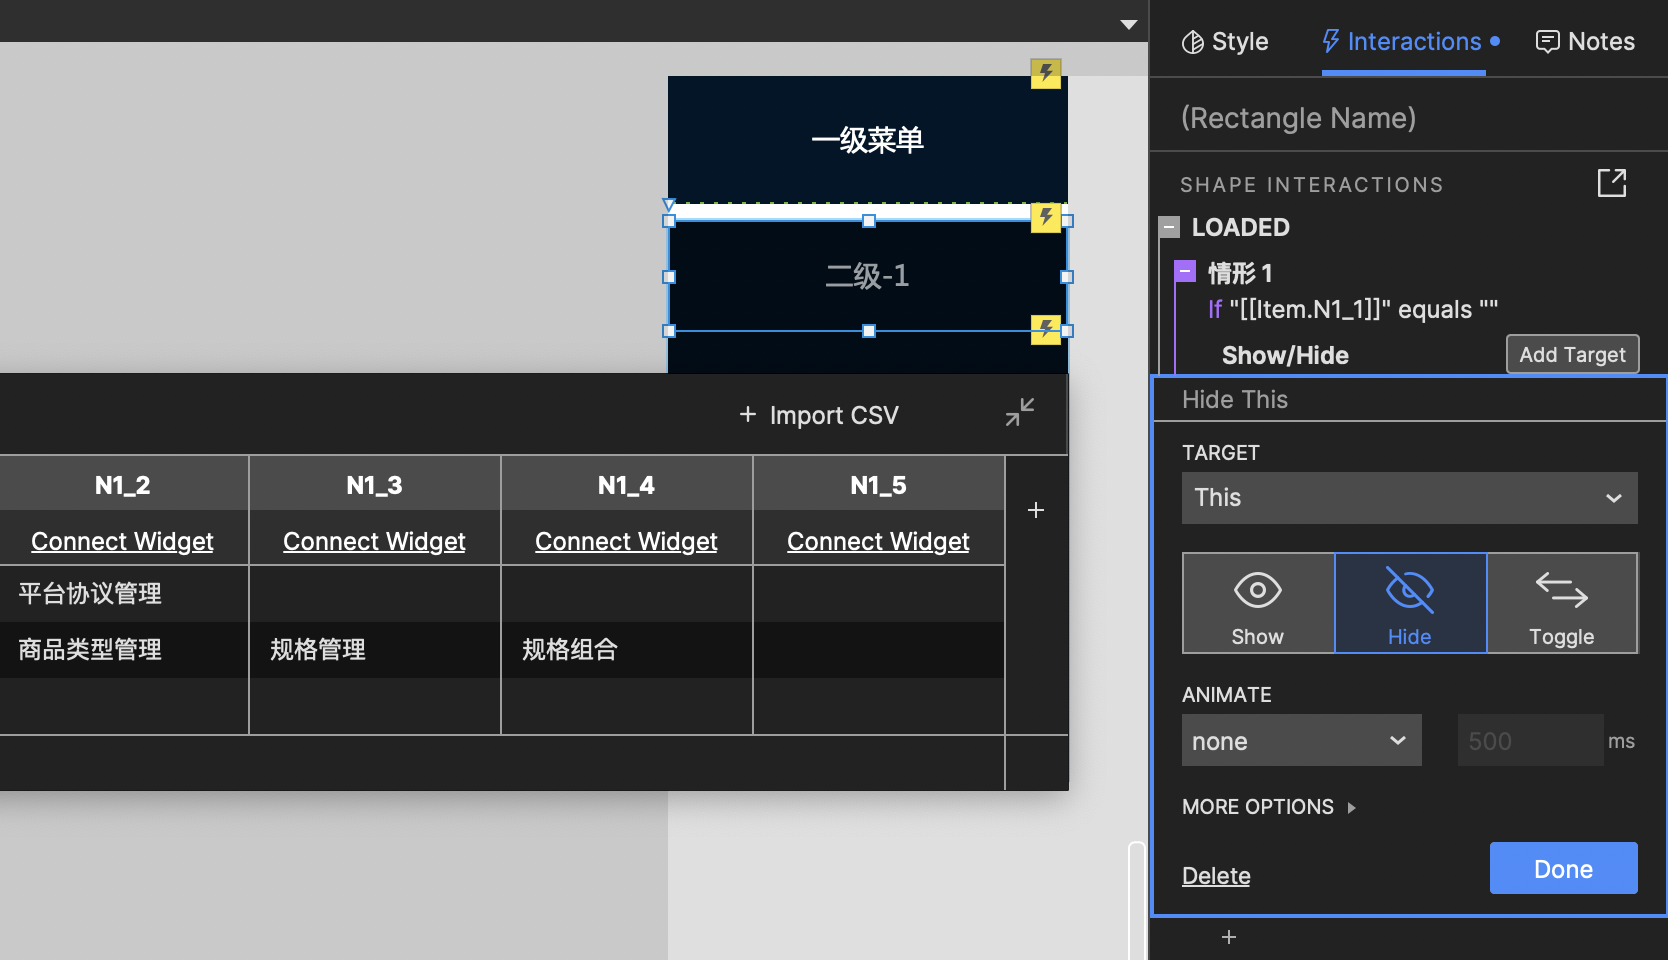Open the Target dropdown set to This
The width and height of the screenshot is (1668, 960).
1408,498
